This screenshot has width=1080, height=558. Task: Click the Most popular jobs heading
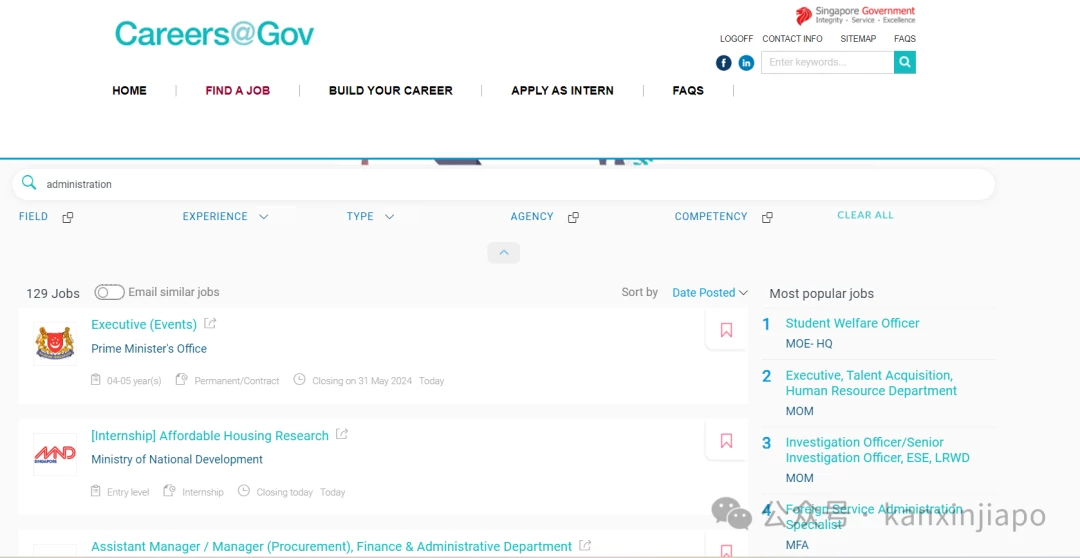(x=822, y=293)
